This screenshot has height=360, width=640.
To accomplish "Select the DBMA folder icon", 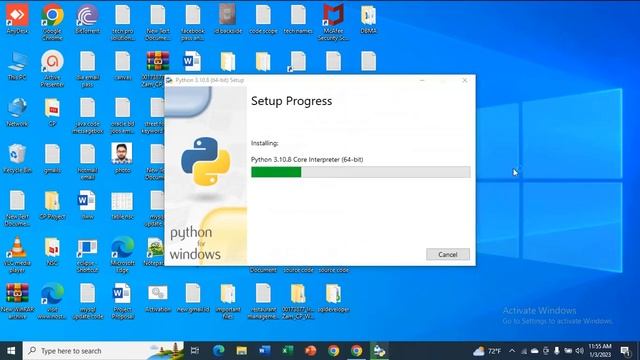I will (368, 19).
